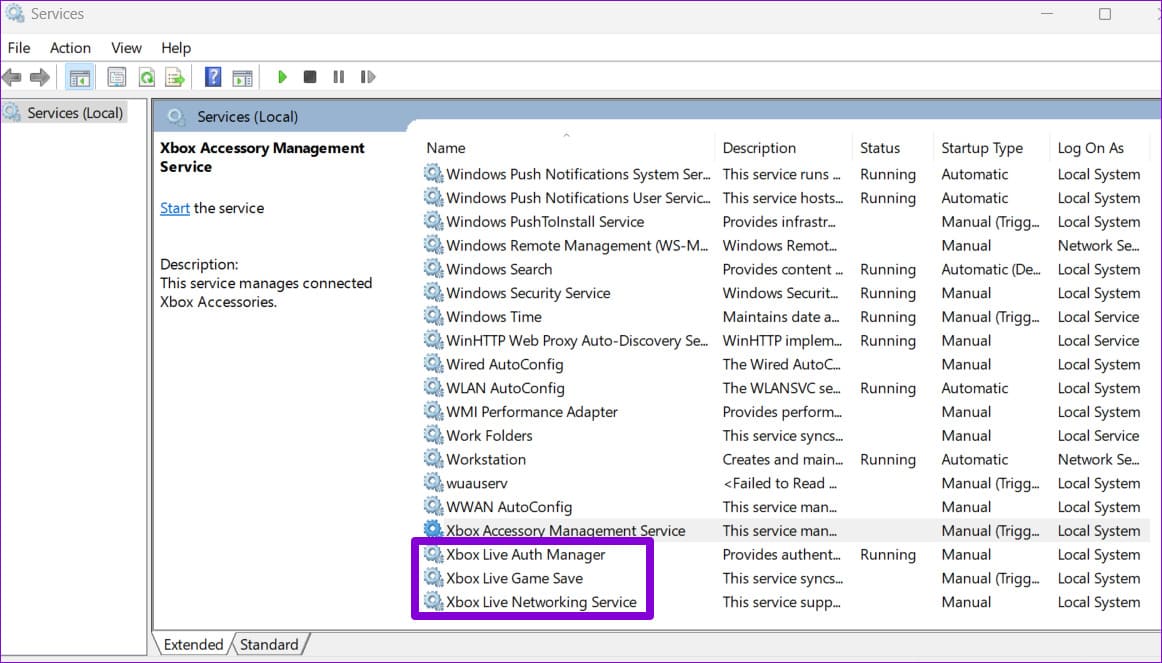Maximize the Services window
The width and height of the screenshot is (1162, 663).
pos(1105,14)
